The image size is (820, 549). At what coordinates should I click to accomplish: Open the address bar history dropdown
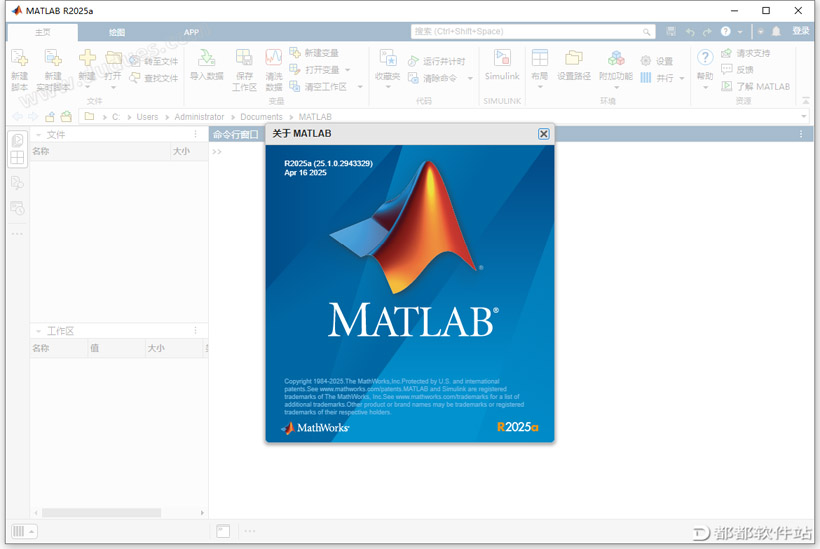click(804, 116)
